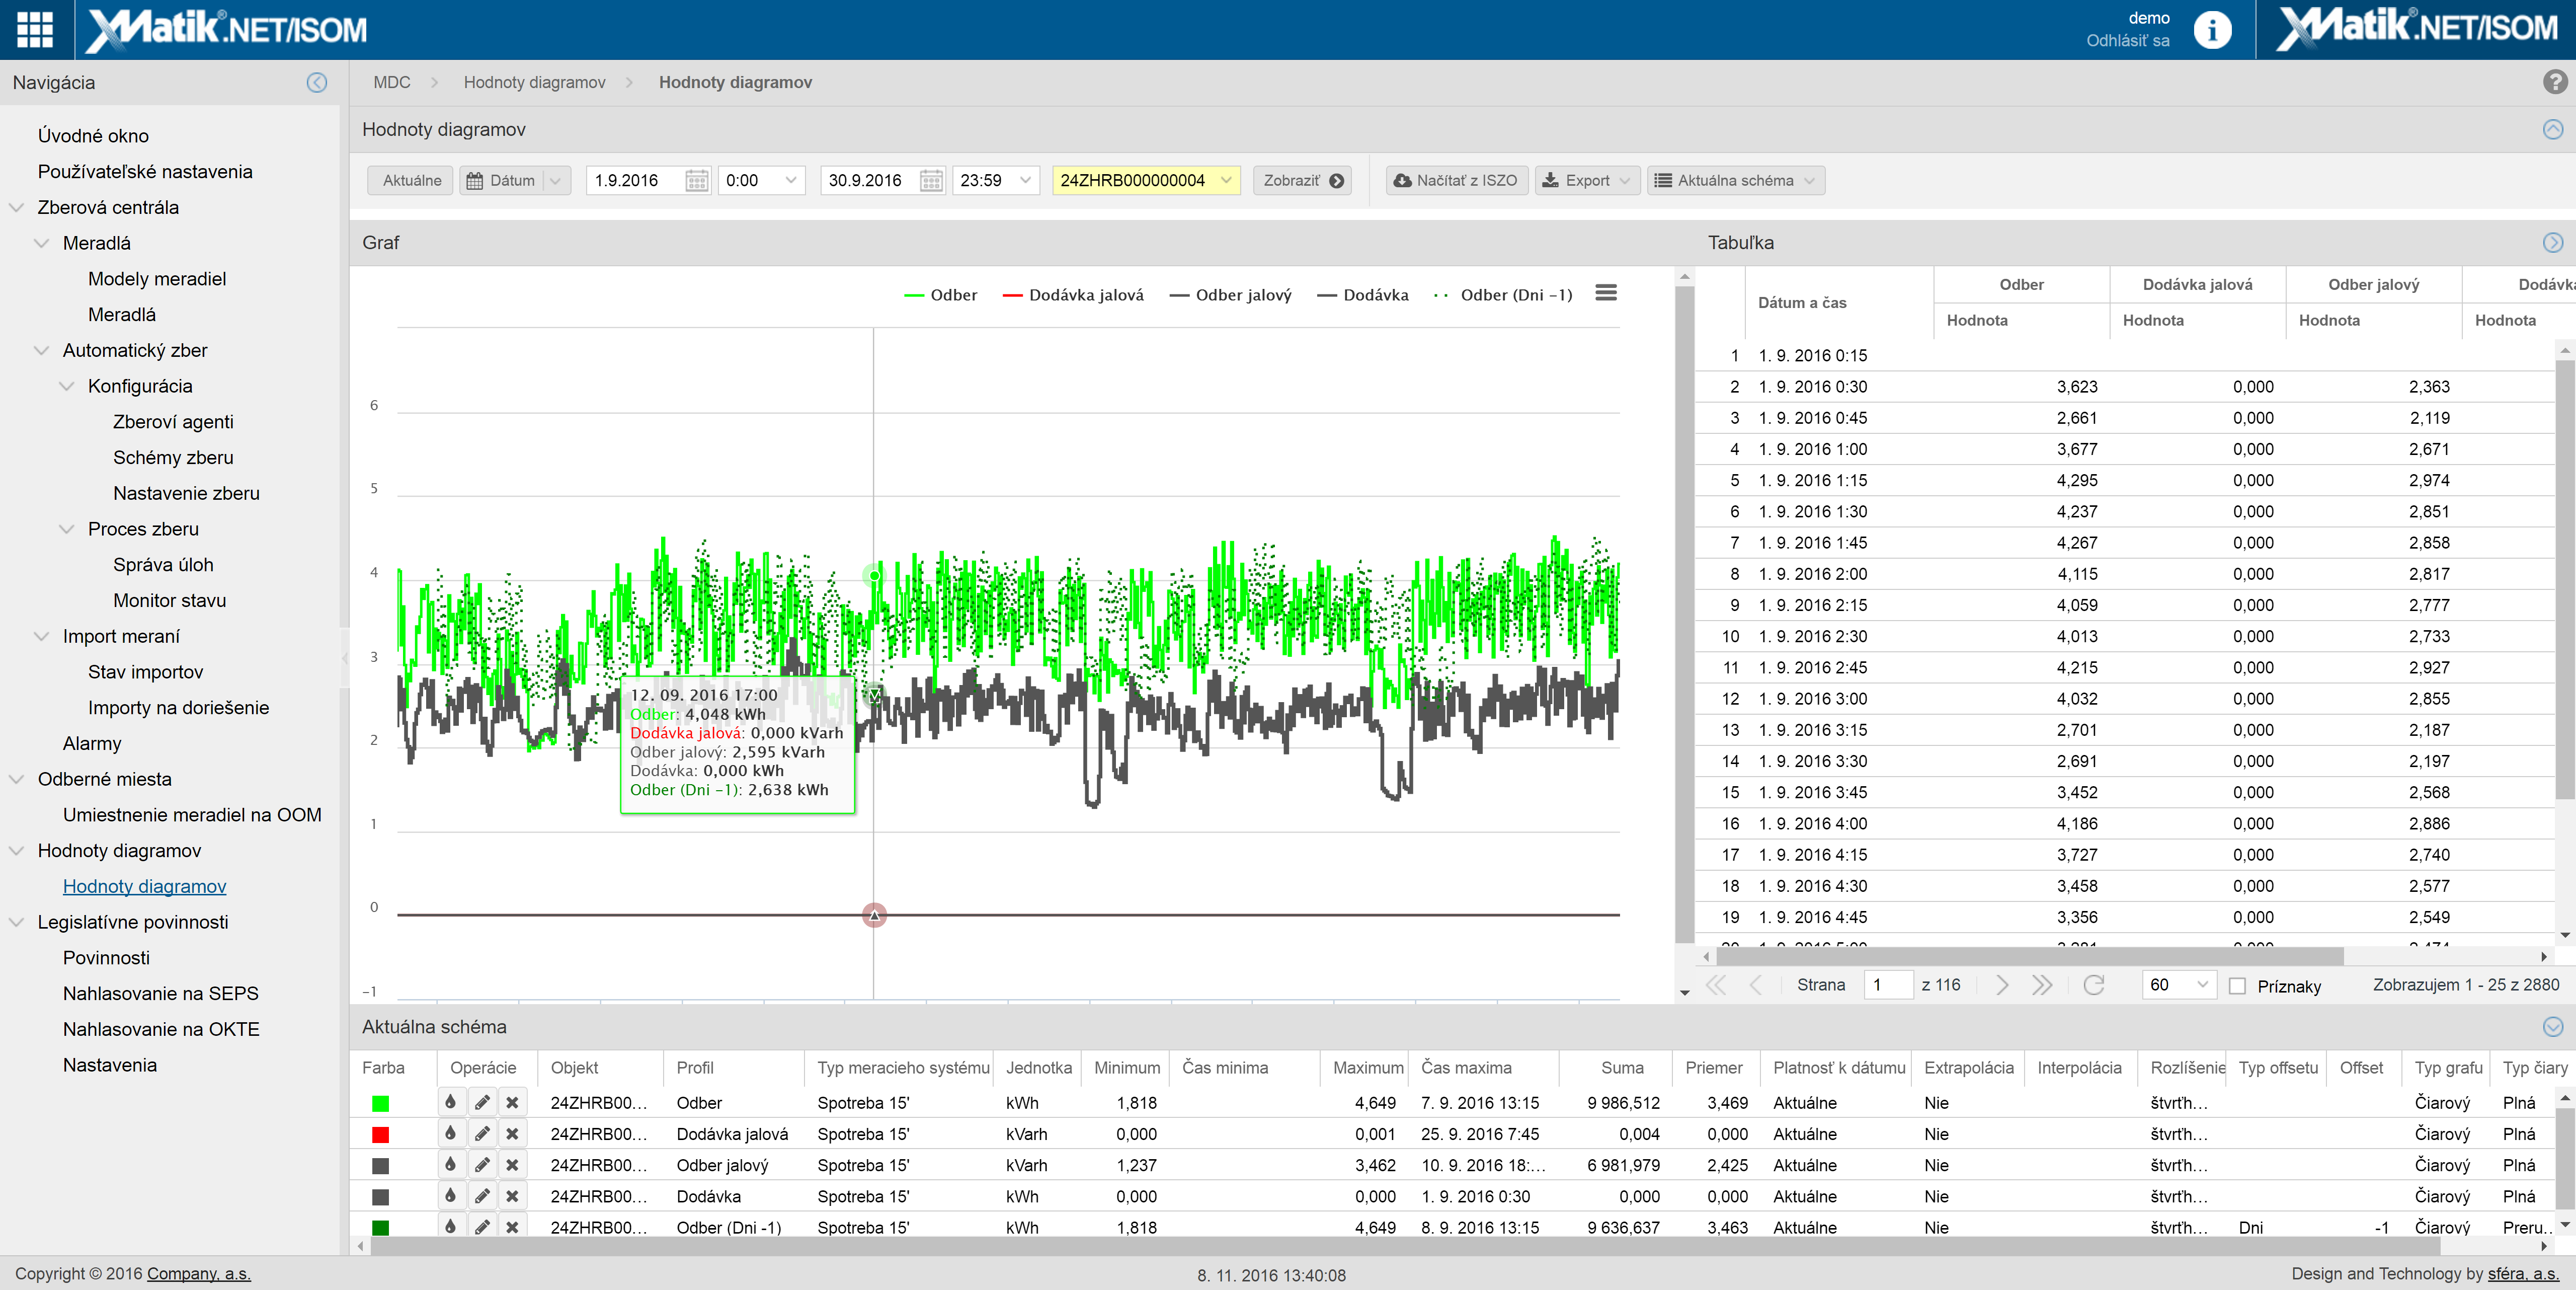Screen dimensions: 2576x1290
Task: Collapse the Automatický zber tree node
Action: pos(41,350)
